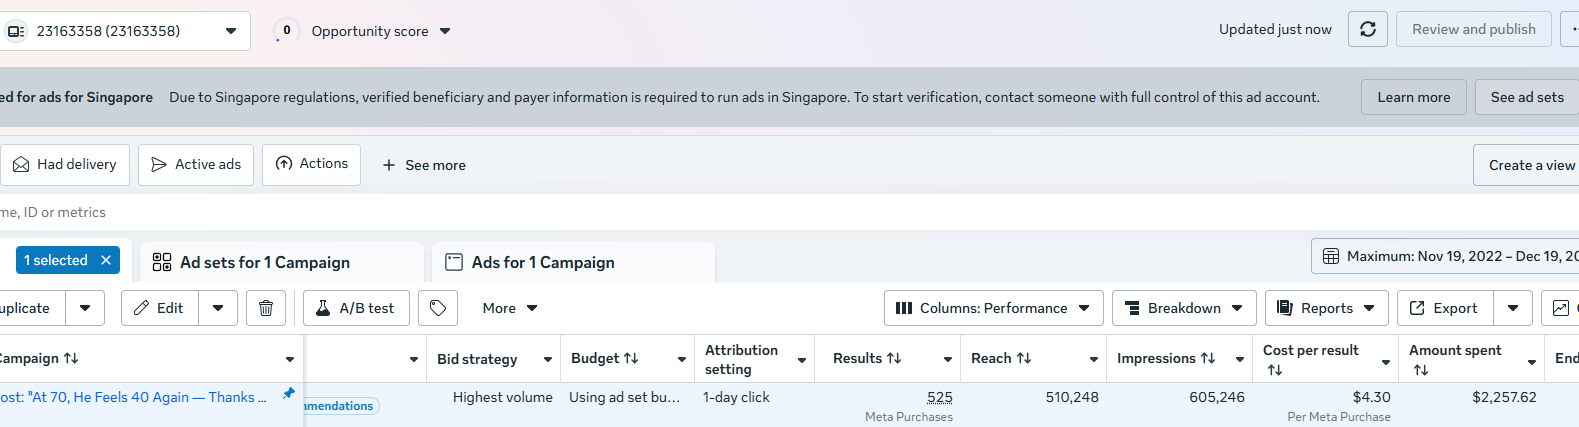Click the A/B test flask button
The image size is (1579, 427).
356,308
